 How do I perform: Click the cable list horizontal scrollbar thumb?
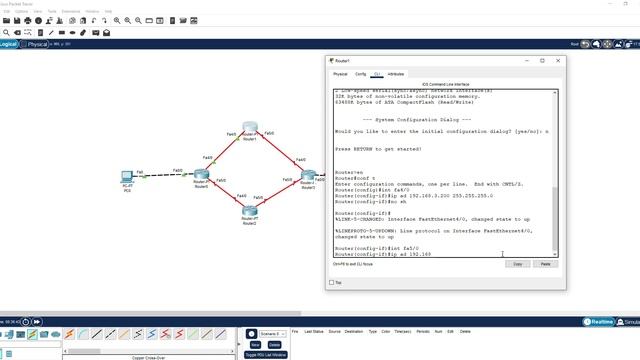tap(84, 351)
